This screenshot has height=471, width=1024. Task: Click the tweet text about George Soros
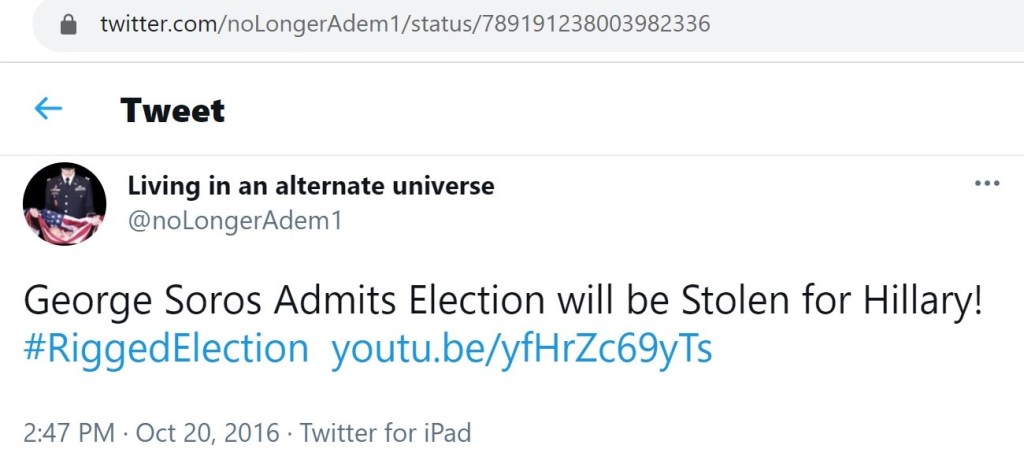pos(500,301)
